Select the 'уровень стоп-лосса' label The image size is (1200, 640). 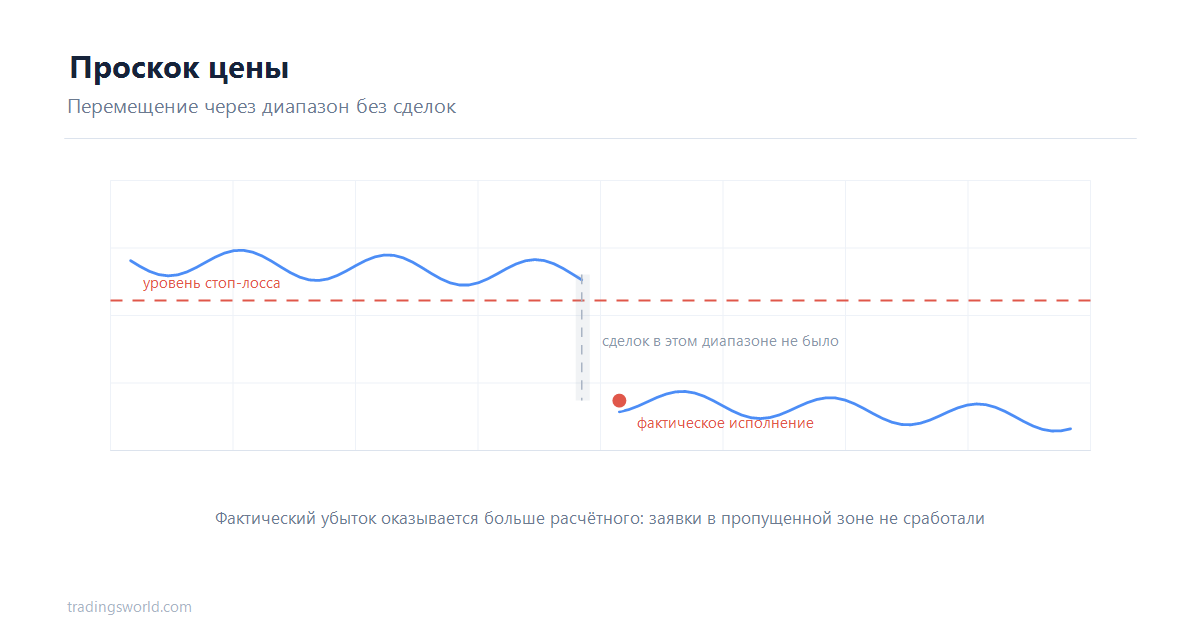[x=211, y=283]
